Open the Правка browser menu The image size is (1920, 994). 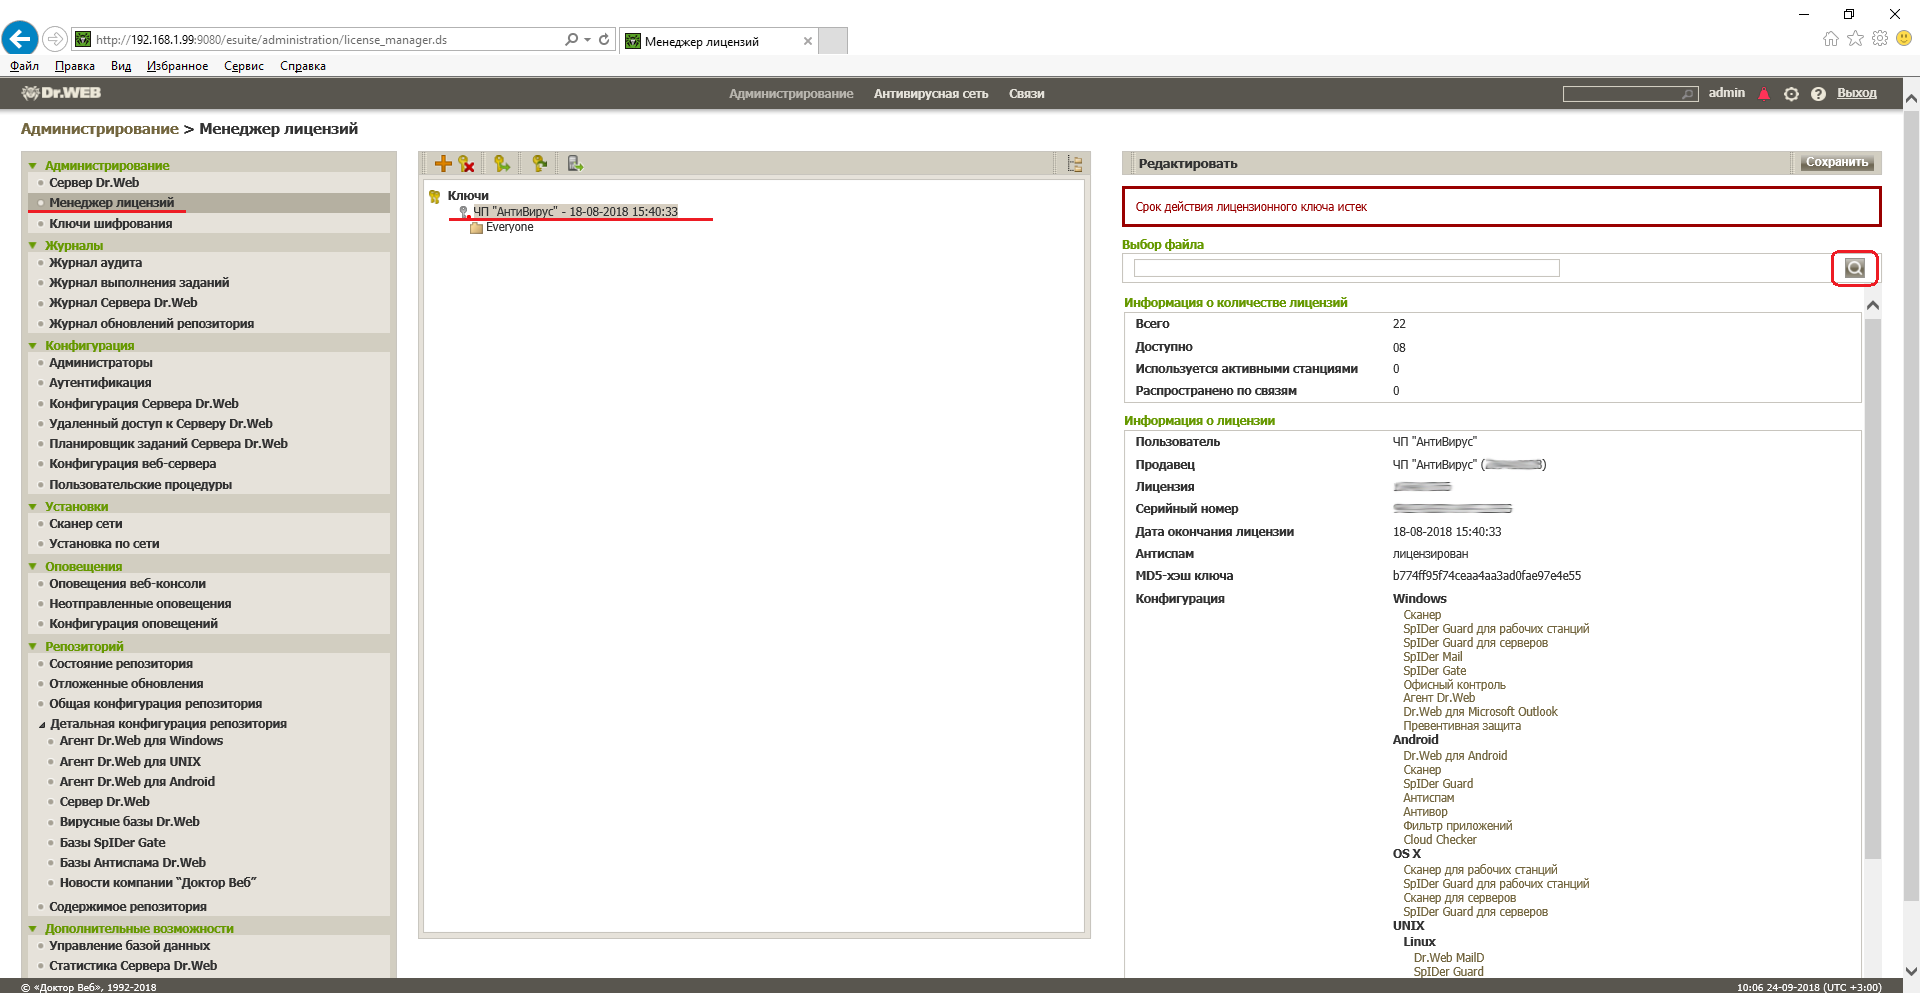pyautogui.click(x=75, y=66)
